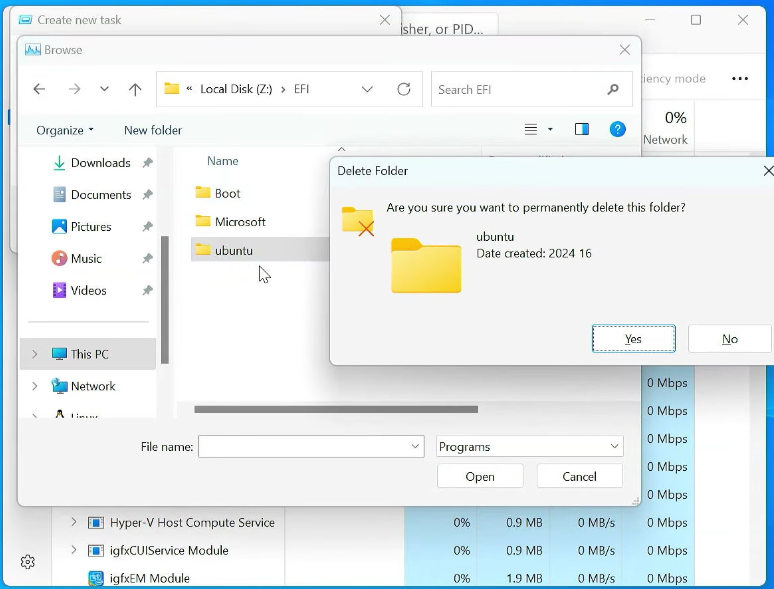Click the search magnifier icon
This screenshot has height=589, width=774.
coord(613,89)
